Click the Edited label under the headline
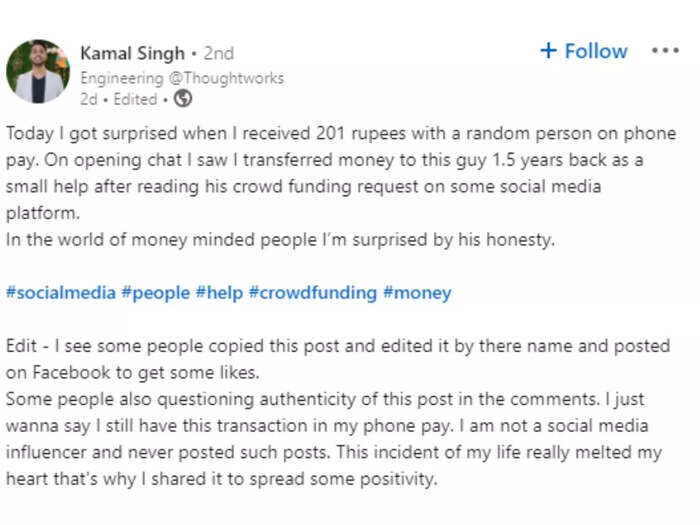The width and height of the screenshot is (700, 525). point(135,99)
